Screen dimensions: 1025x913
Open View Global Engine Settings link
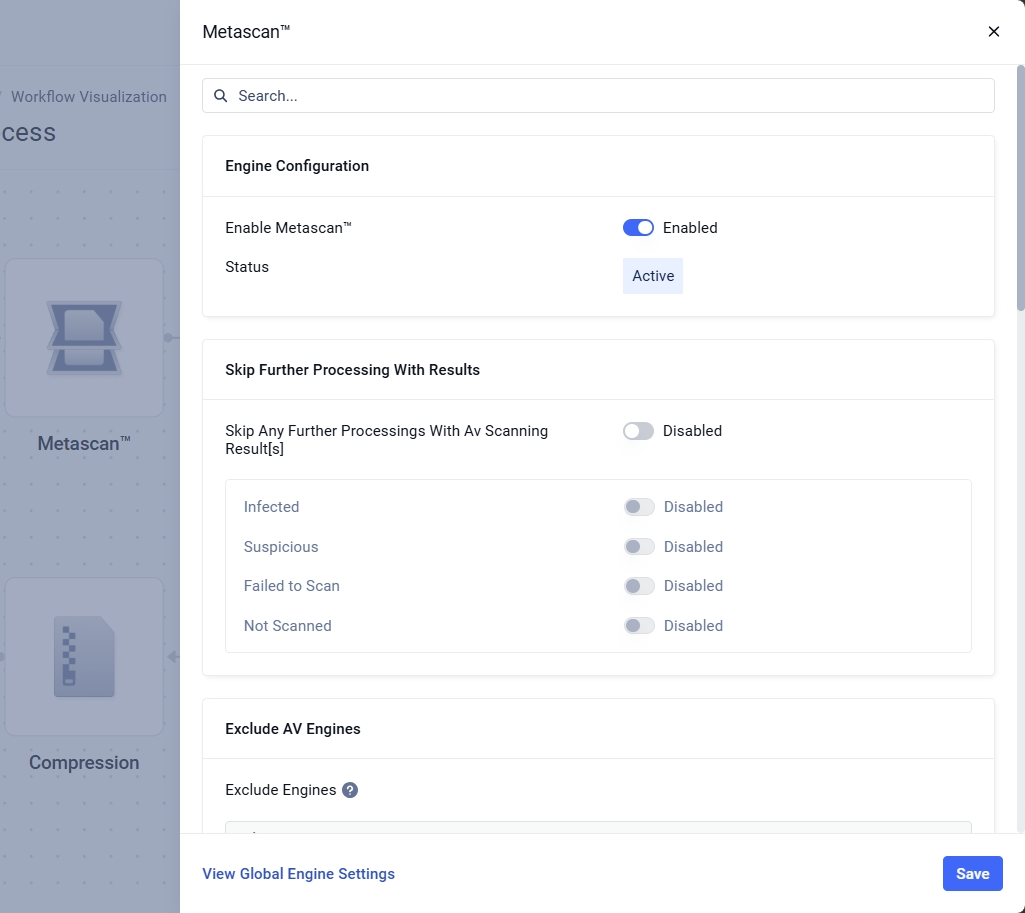click(298, 874)
